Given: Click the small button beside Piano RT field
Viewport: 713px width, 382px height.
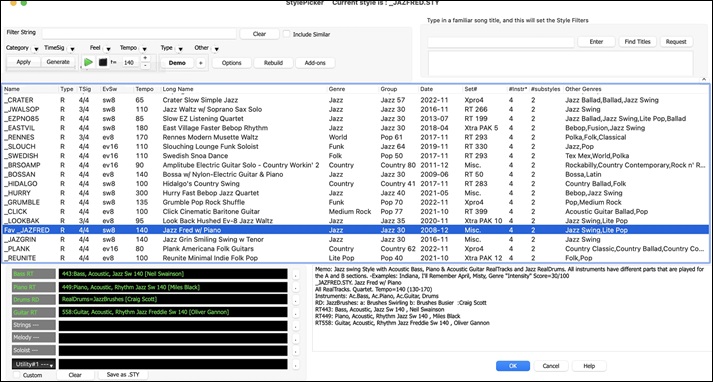Looking at the screenshot, I should click(x=296, y=287).
